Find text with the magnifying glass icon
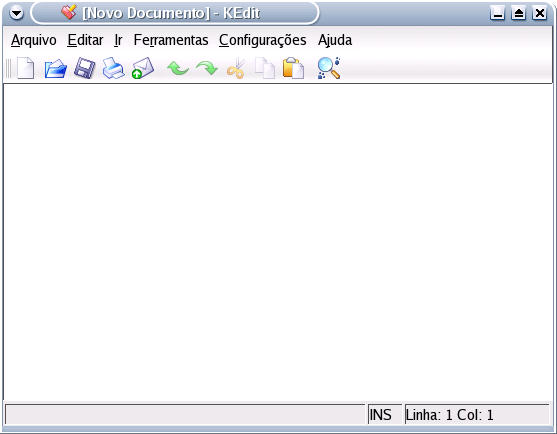 [329, 68]
